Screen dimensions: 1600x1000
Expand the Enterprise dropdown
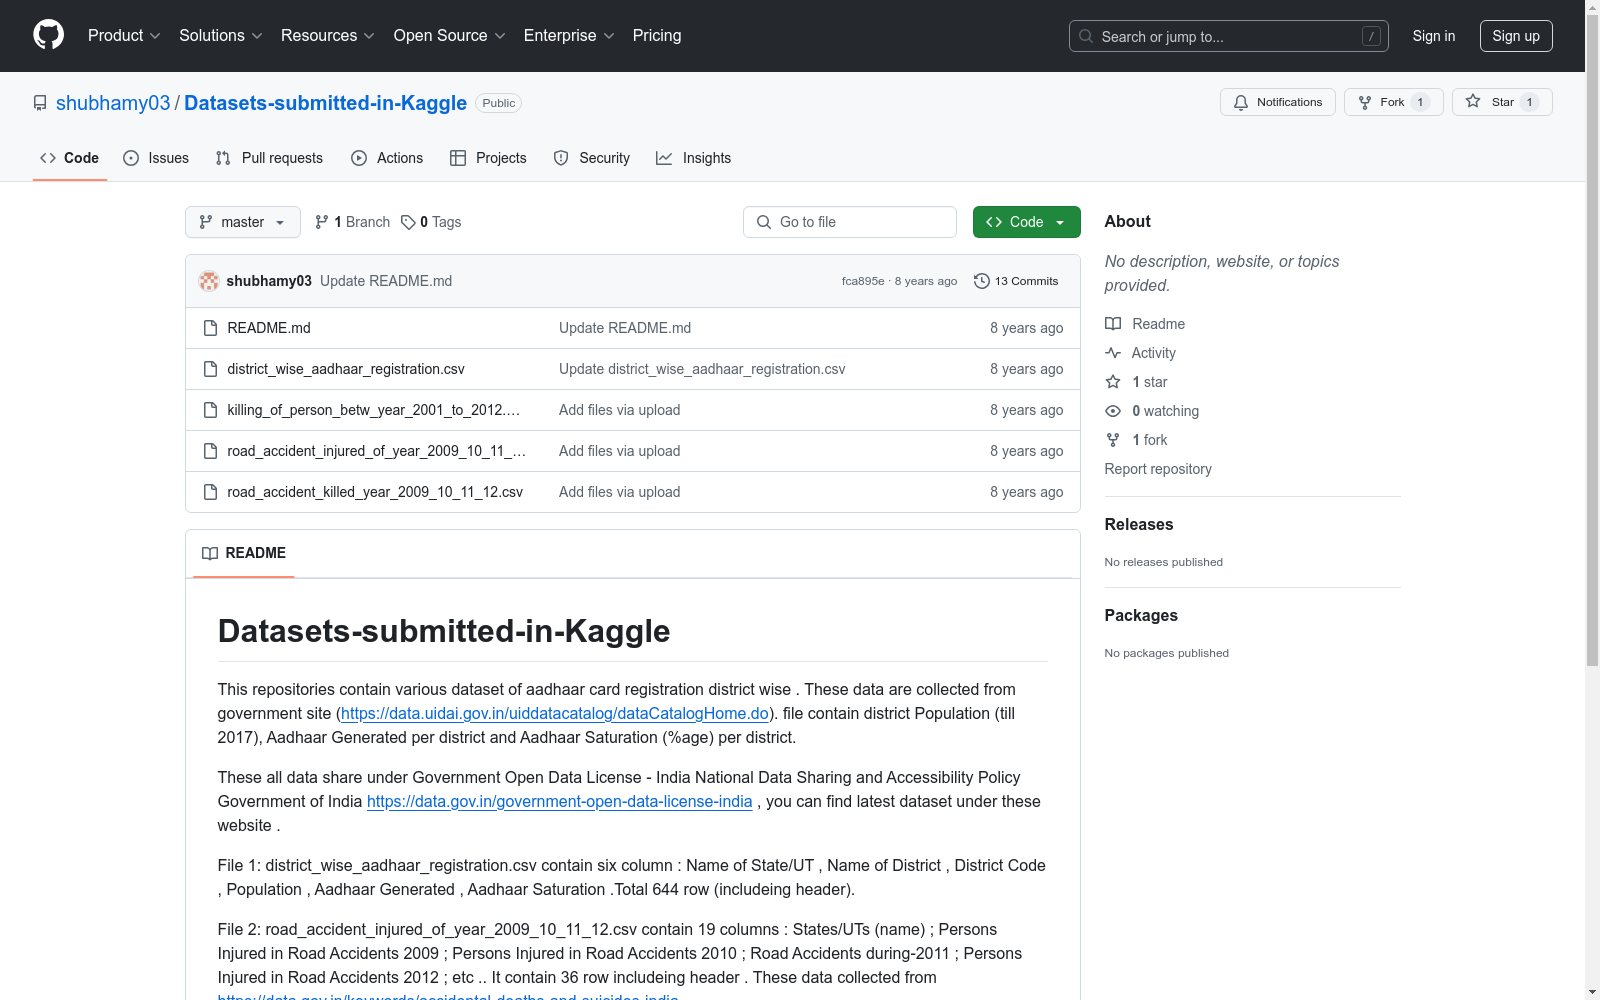pos(569,36)
